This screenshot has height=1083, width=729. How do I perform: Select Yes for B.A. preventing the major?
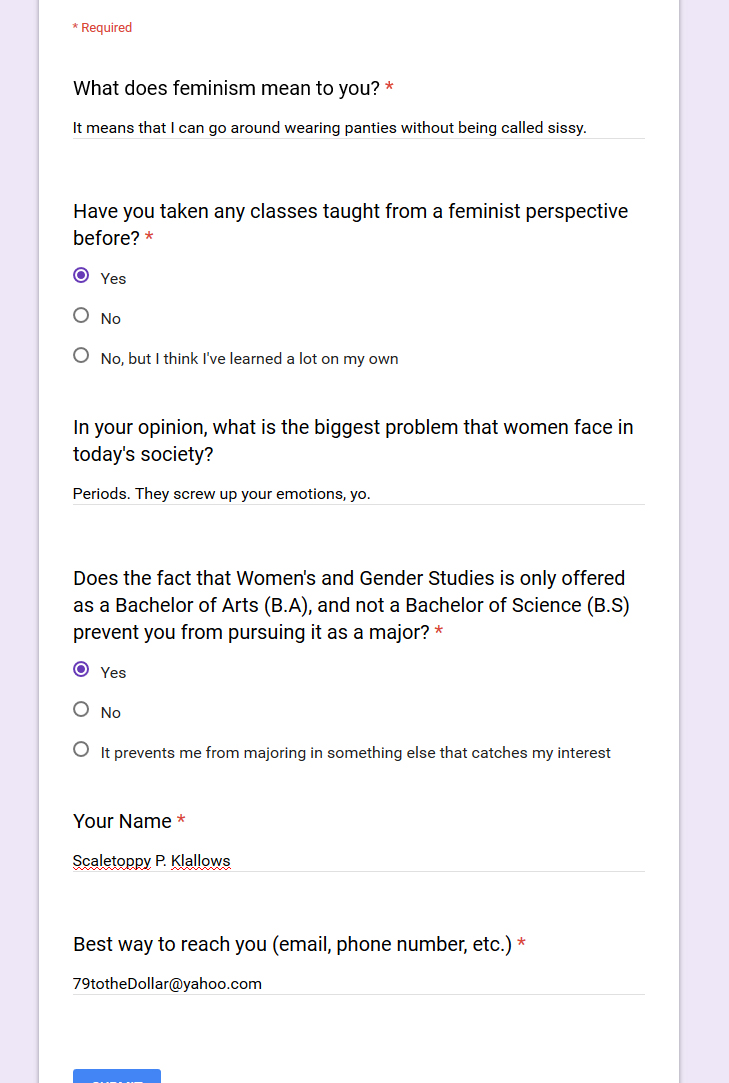coord(81,669)
